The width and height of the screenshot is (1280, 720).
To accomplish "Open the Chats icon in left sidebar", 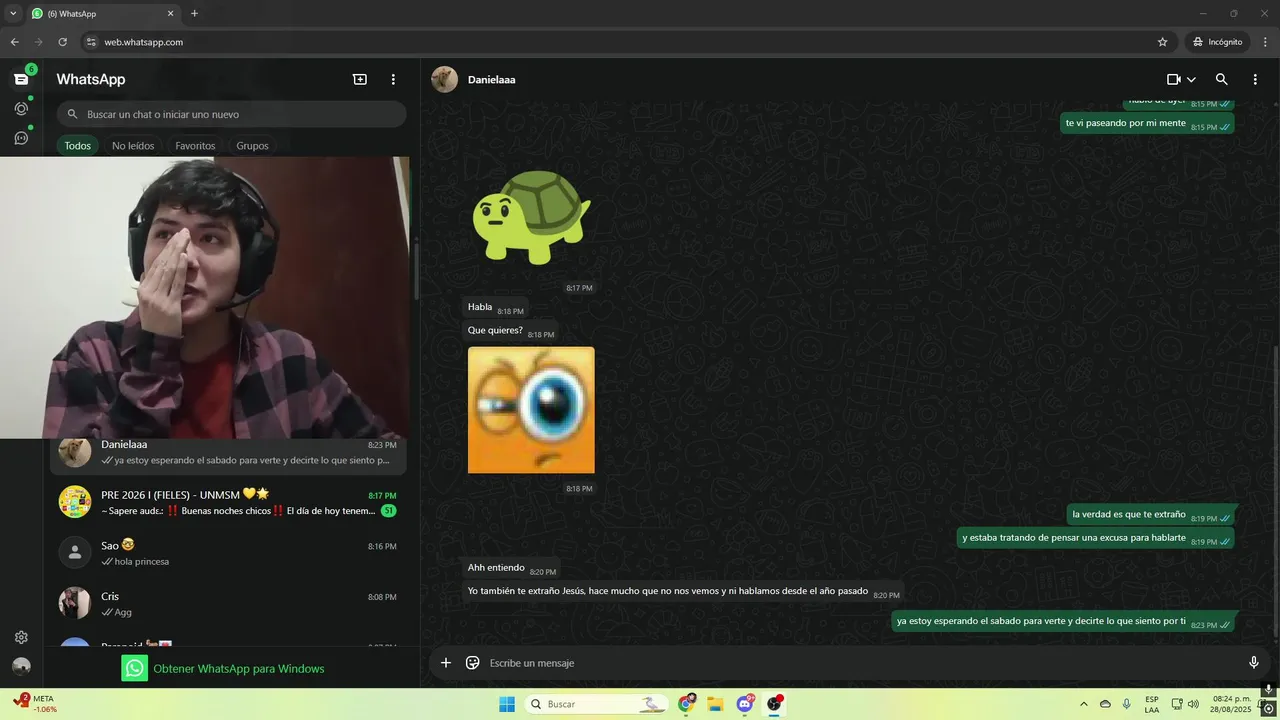I will click(x=21, y=79).
